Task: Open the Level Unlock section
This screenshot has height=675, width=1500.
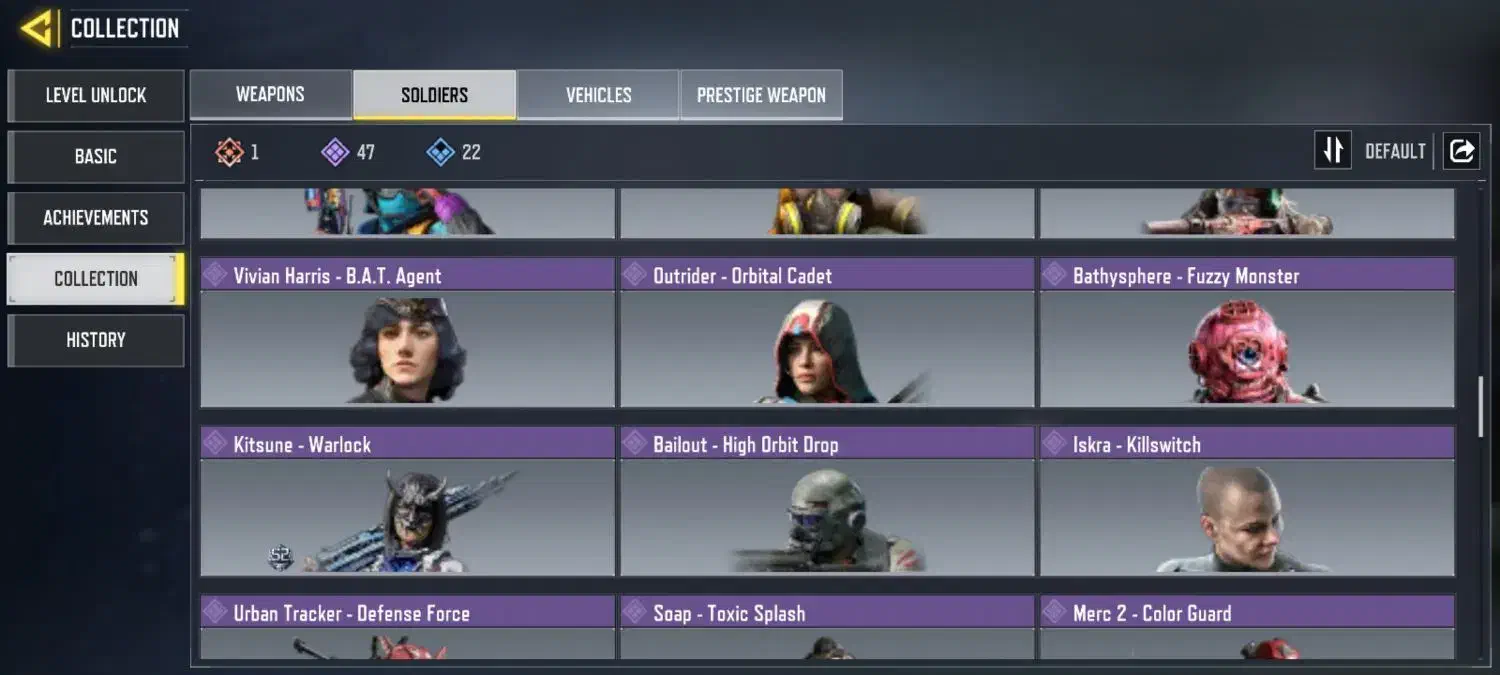Action: point(96,96)
